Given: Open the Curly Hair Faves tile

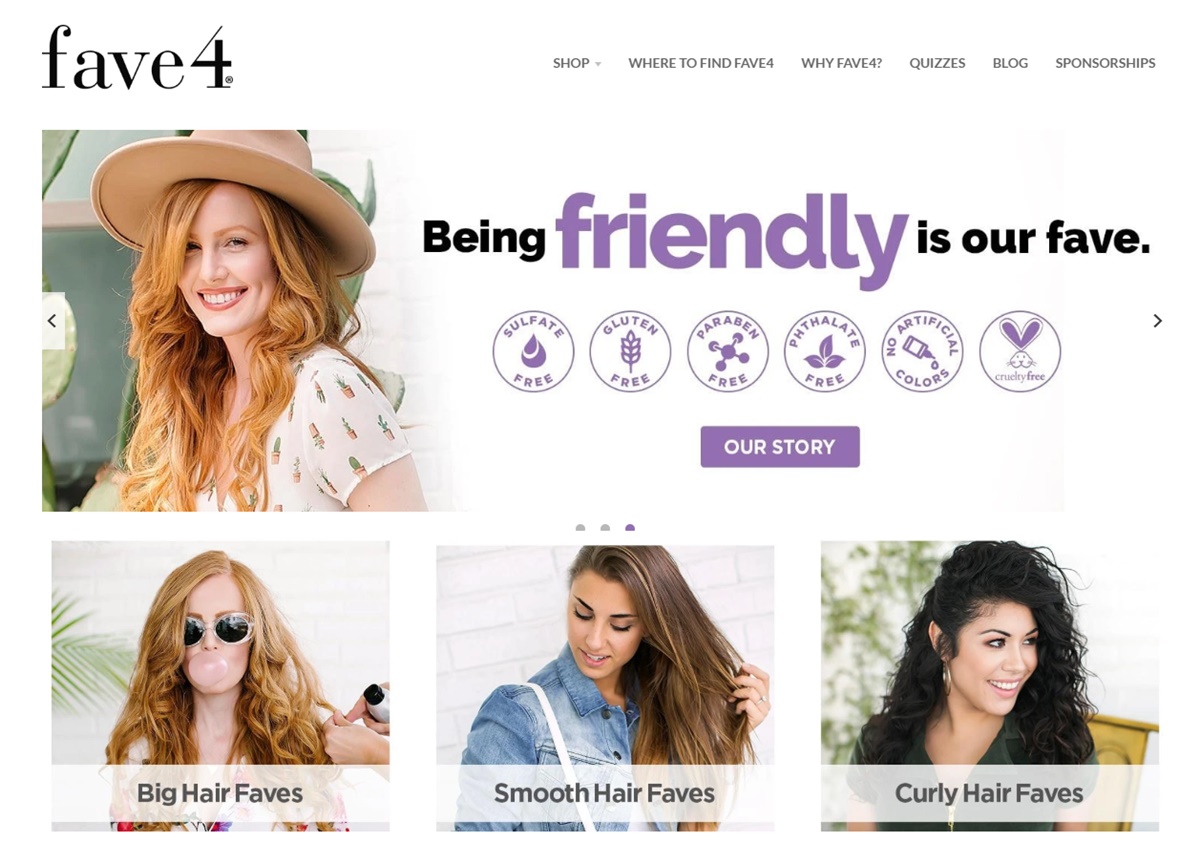Looking at the screenshot, I should (990, 686).
